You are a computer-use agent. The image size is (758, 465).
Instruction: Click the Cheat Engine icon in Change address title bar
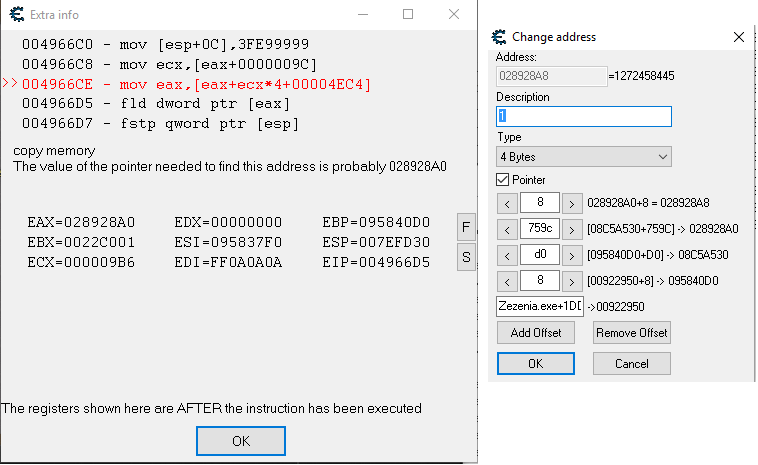[x=498, y=37]
